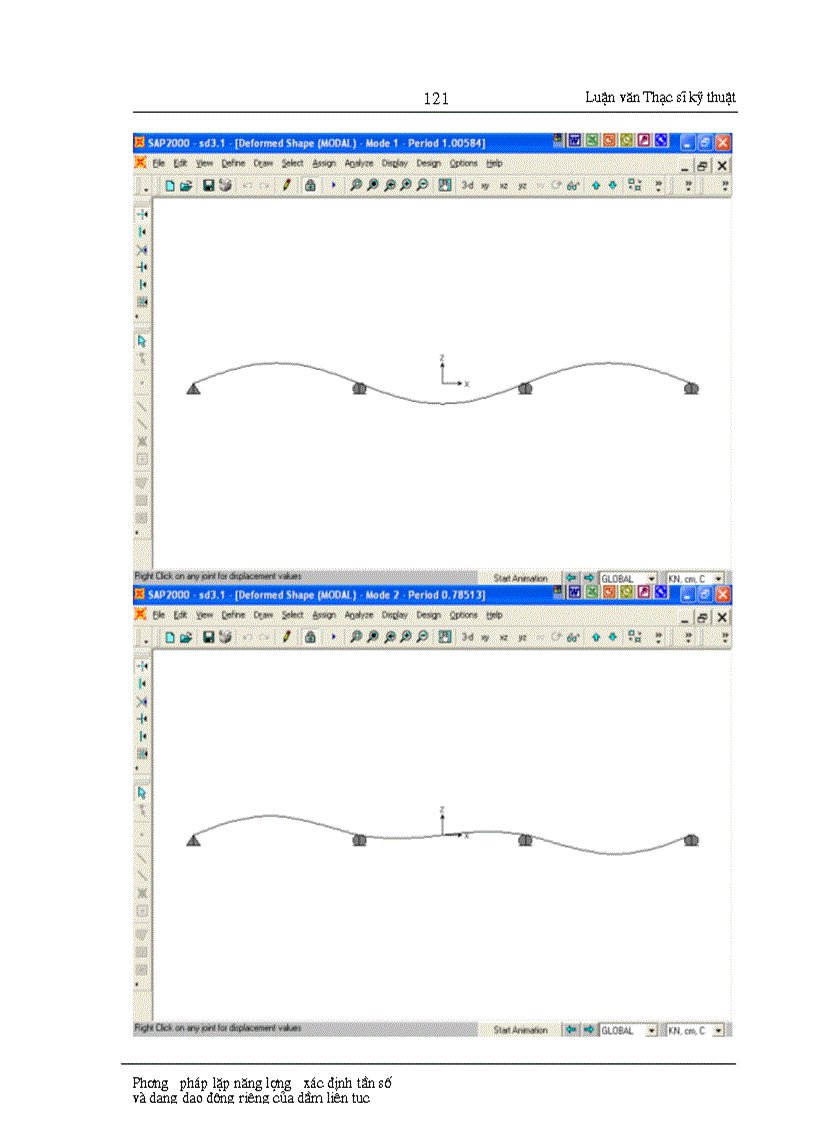Open the GLOBAL coordinate system dropdown

[627, 578]
